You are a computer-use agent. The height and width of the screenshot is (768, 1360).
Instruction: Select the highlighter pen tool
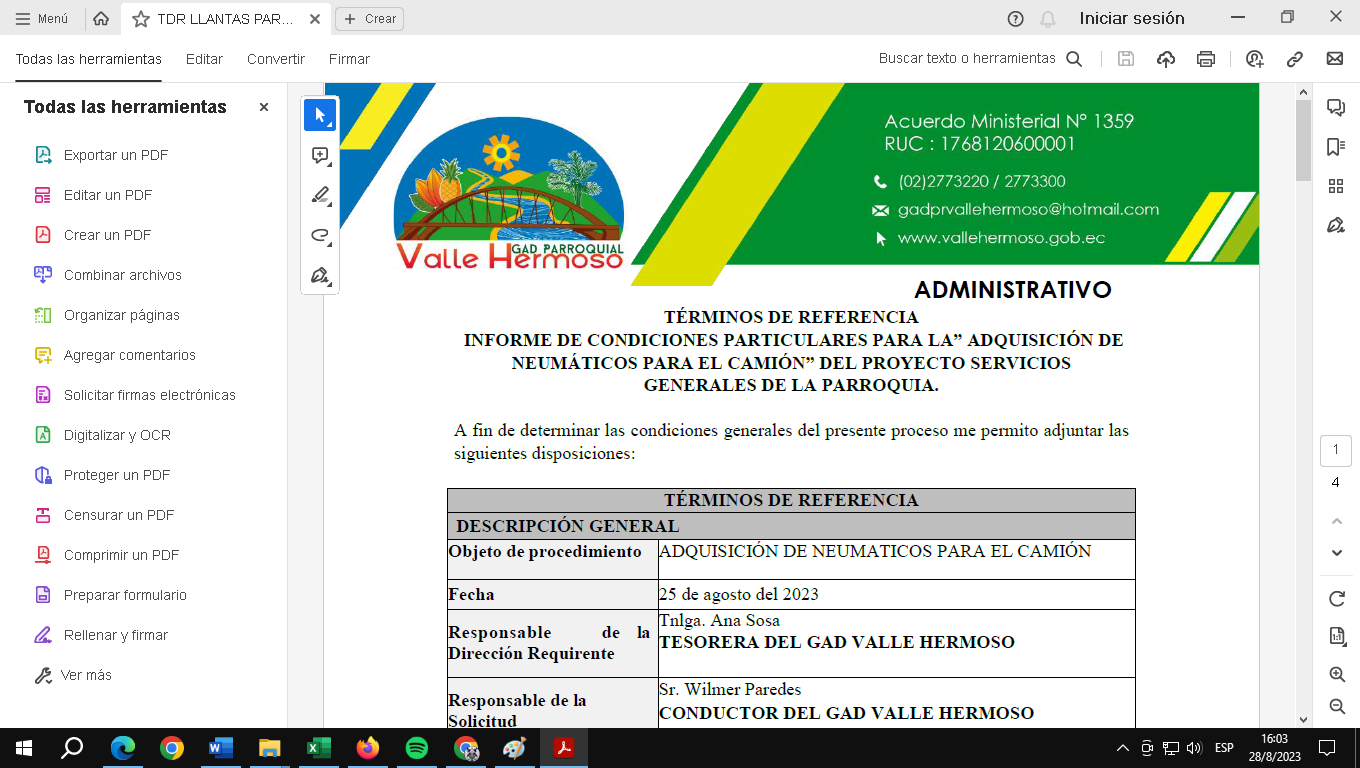pyautogui.click(x=320, y=196)
